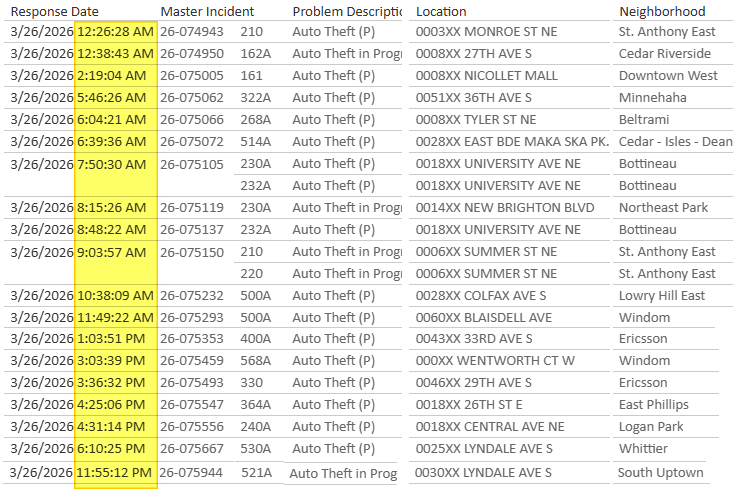Select the 6:39:36 AM time cell
The image size is (737, 491).
[111, 142]
